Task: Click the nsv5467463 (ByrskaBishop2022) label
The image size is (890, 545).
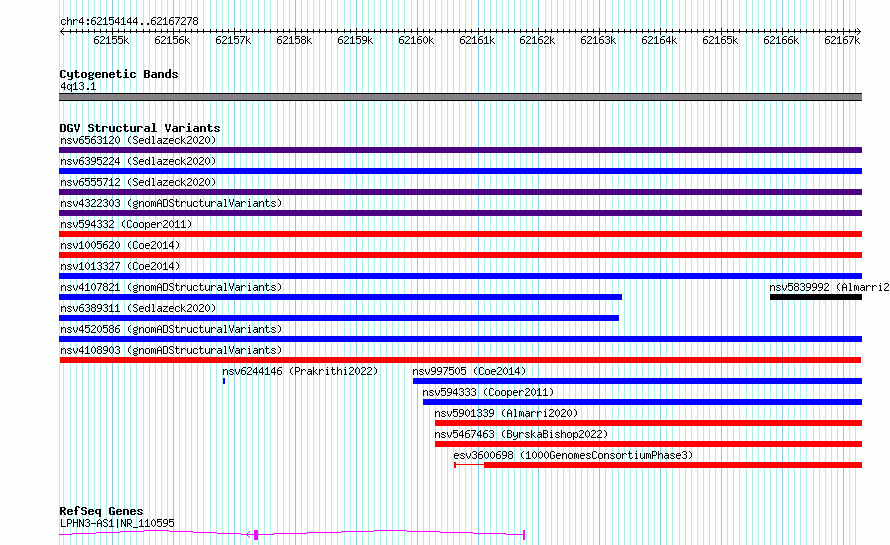Action: 521,434
